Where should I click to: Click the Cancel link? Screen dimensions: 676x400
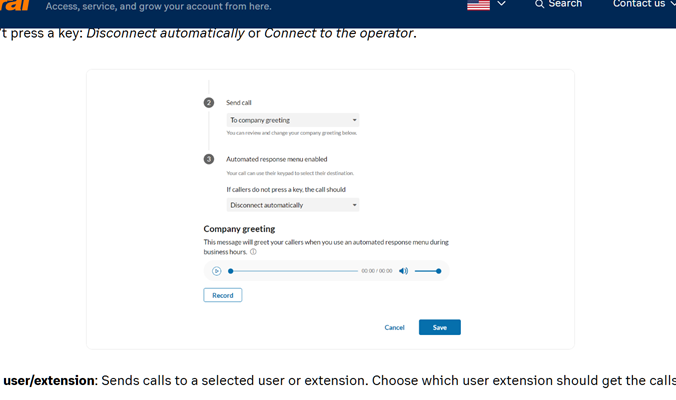tap(394, 328)
